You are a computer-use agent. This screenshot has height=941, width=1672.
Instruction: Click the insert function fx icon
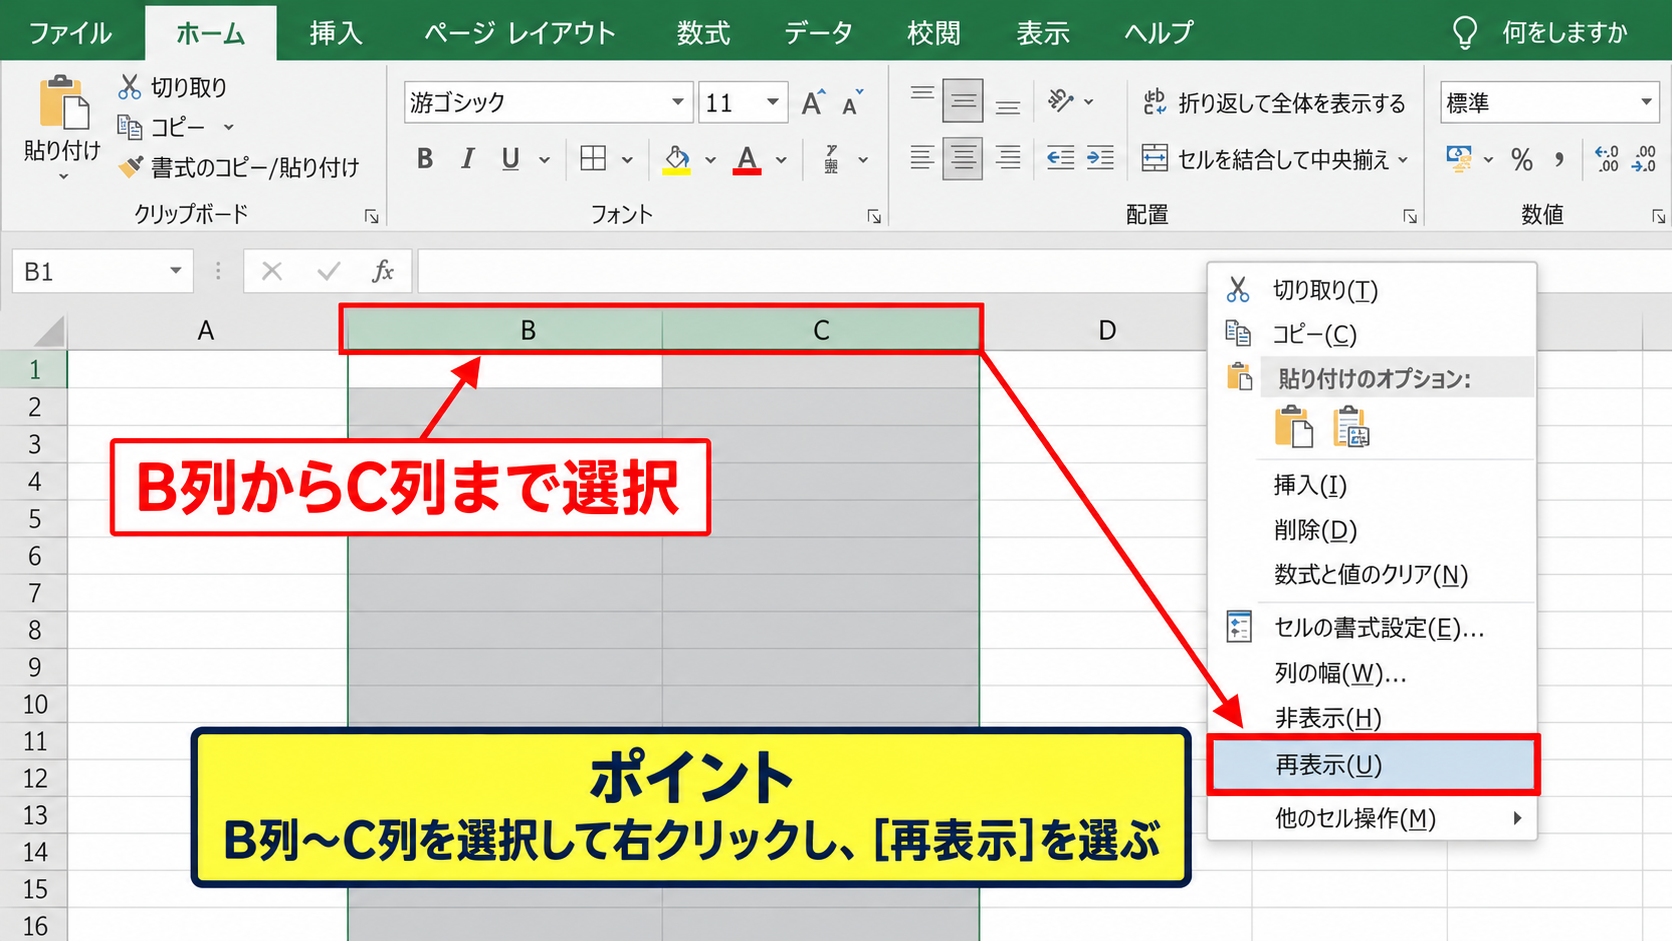tap(383, 271)
